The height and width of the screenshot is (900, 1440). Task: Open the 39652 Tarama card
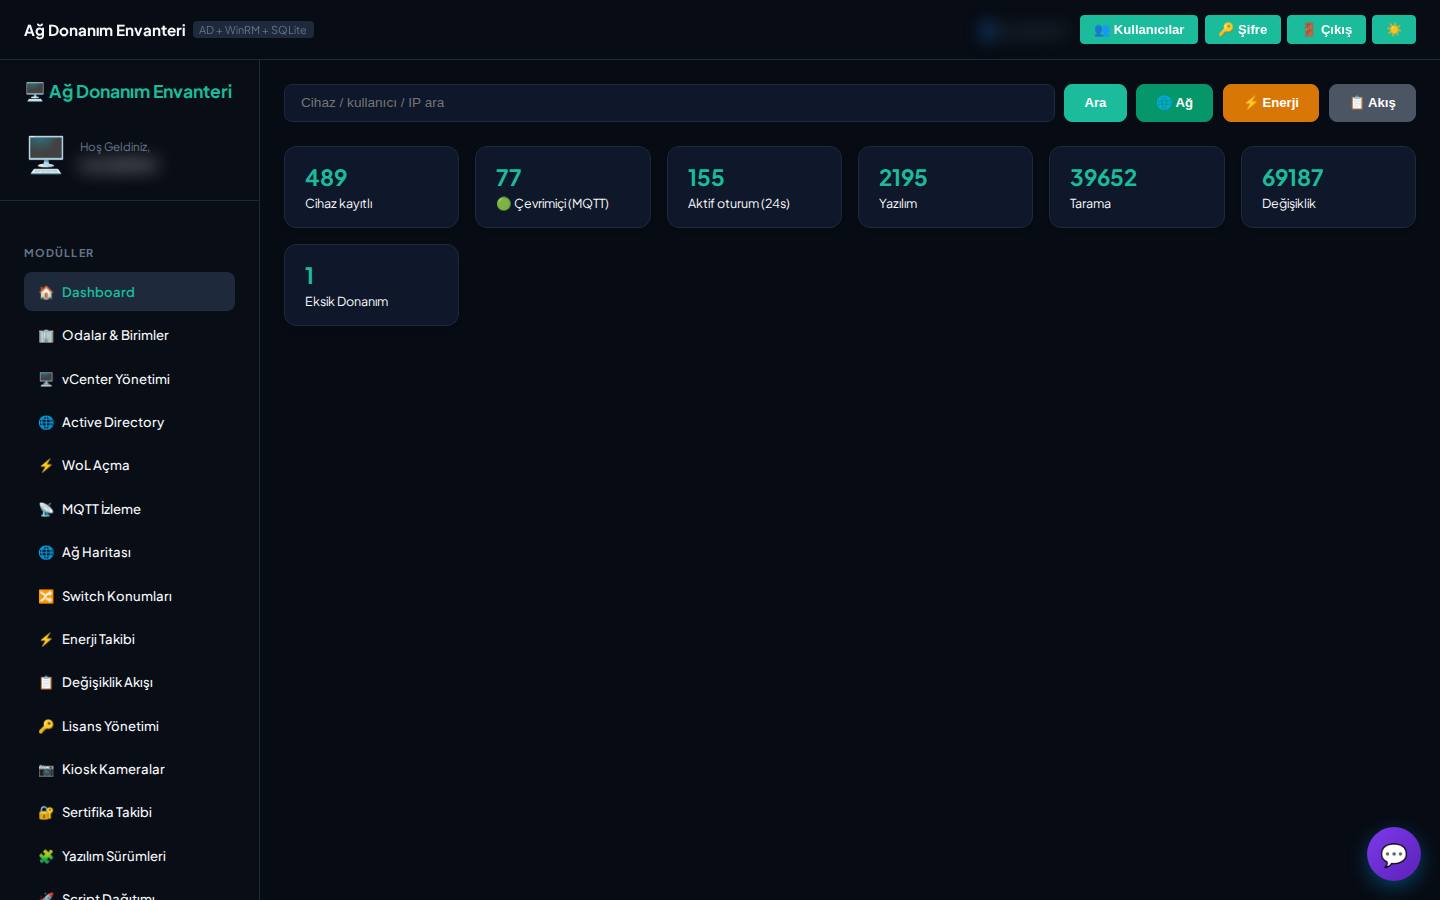pos(1137,187)
